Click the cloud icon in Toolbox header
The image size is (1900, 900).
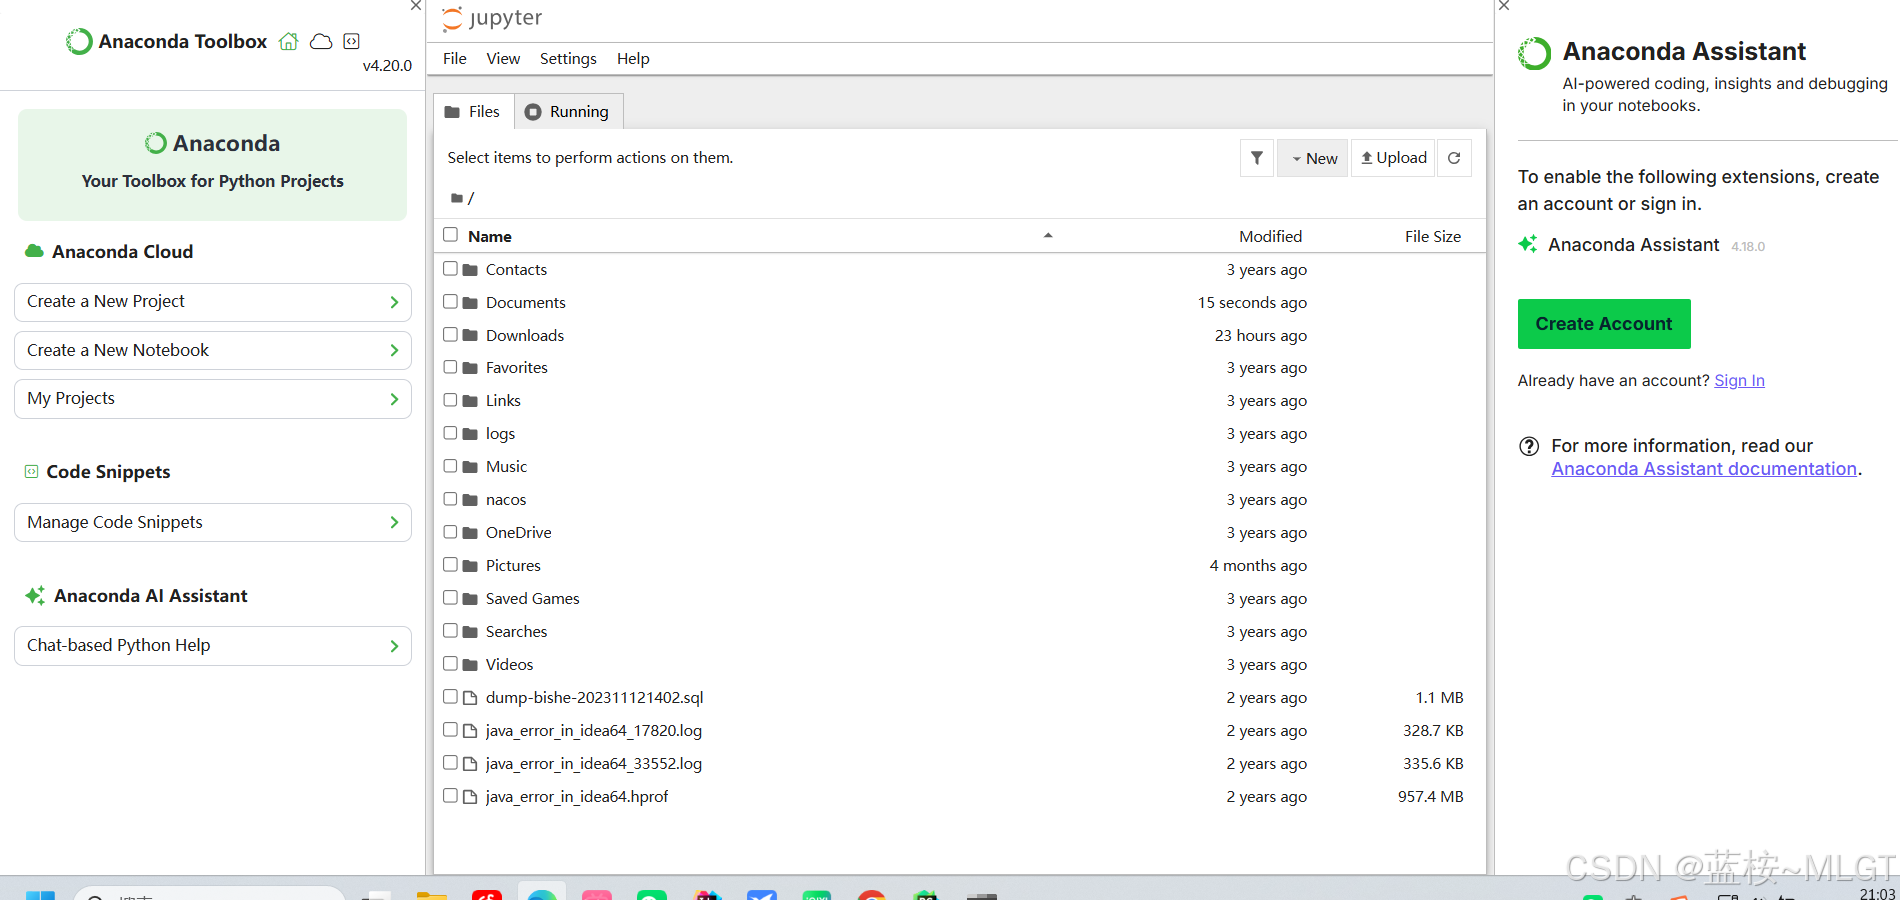[321, 41]
